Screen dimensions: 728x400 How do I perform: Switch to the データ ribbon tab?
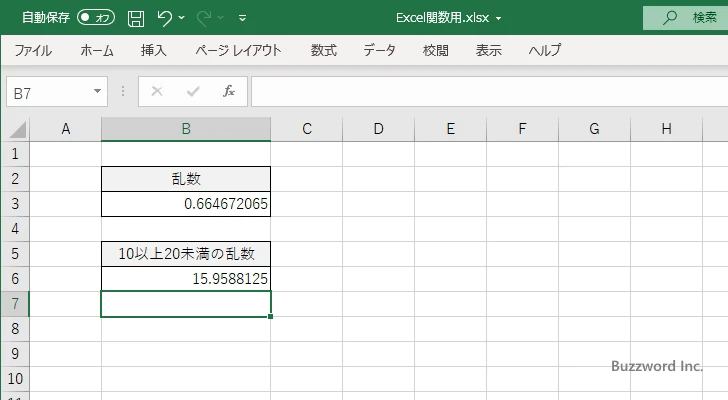coord(379,50)
